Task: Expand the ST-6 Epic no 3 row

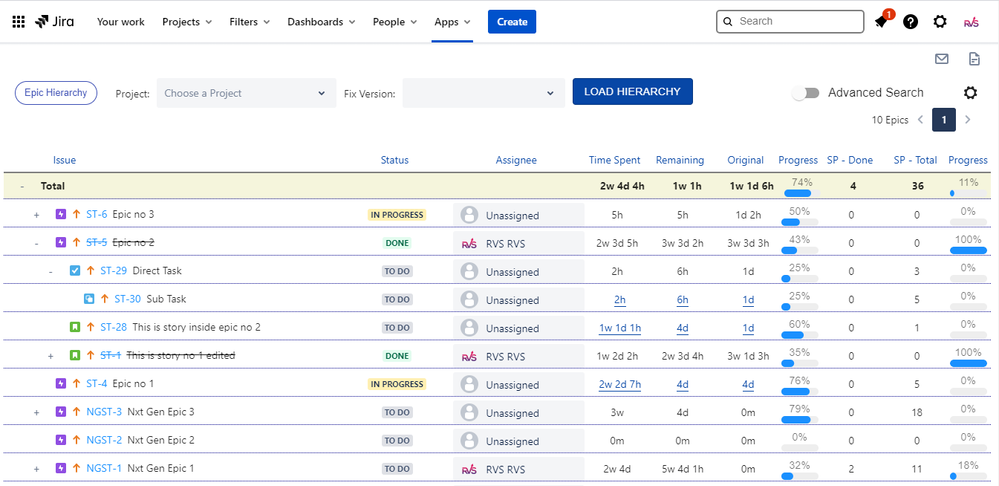Action: (x=37, y=215)
